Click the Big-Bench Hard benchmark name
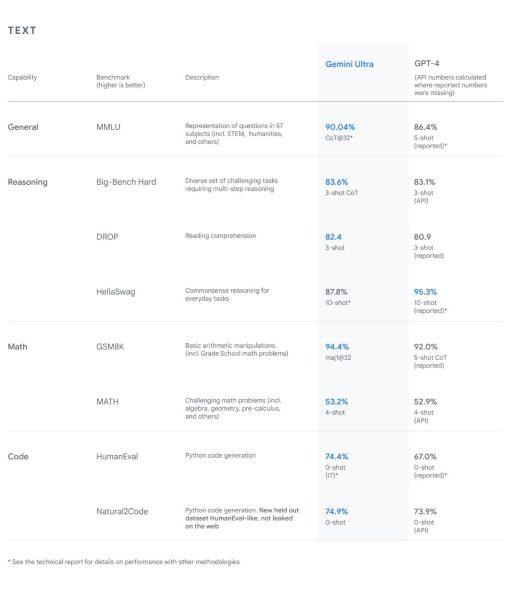Image resolution: width=511 pixels, height=600 pixels. tap(126, 182)
